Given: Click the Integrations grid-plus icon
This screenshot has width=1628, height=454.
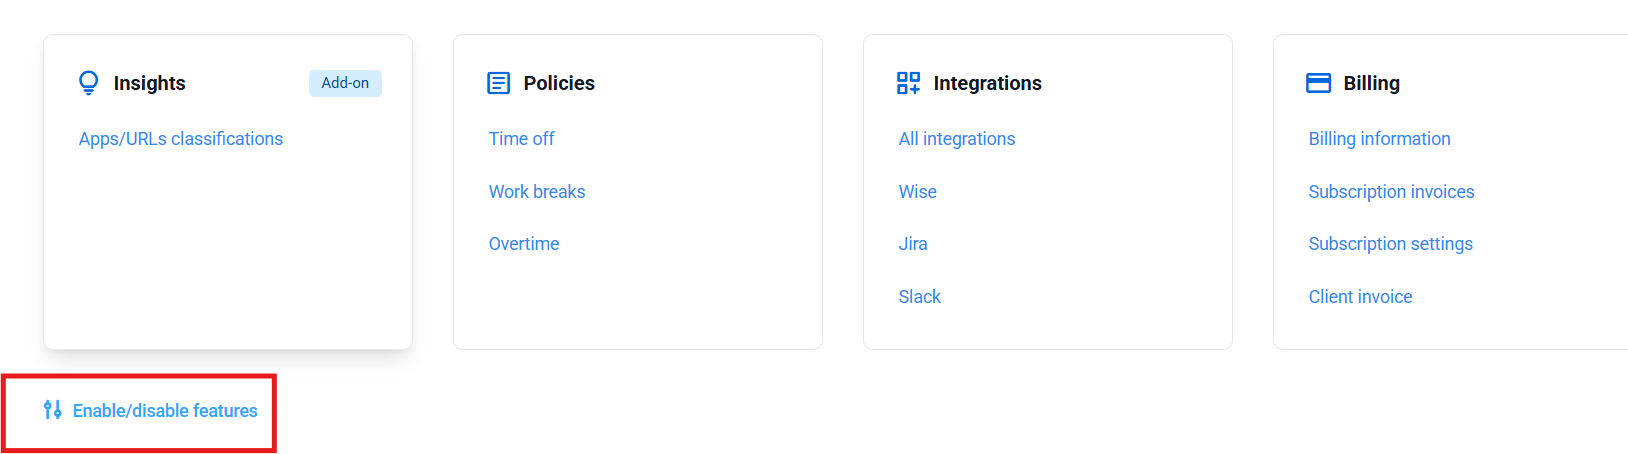Looking at the screenshot, I should (x=908, y=83).
